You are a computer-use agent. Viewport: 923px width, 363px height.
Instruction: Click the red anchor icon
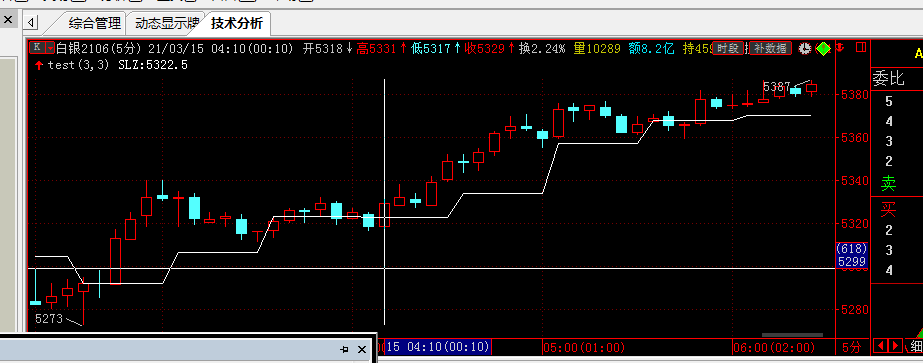click(x=840, y=47)
